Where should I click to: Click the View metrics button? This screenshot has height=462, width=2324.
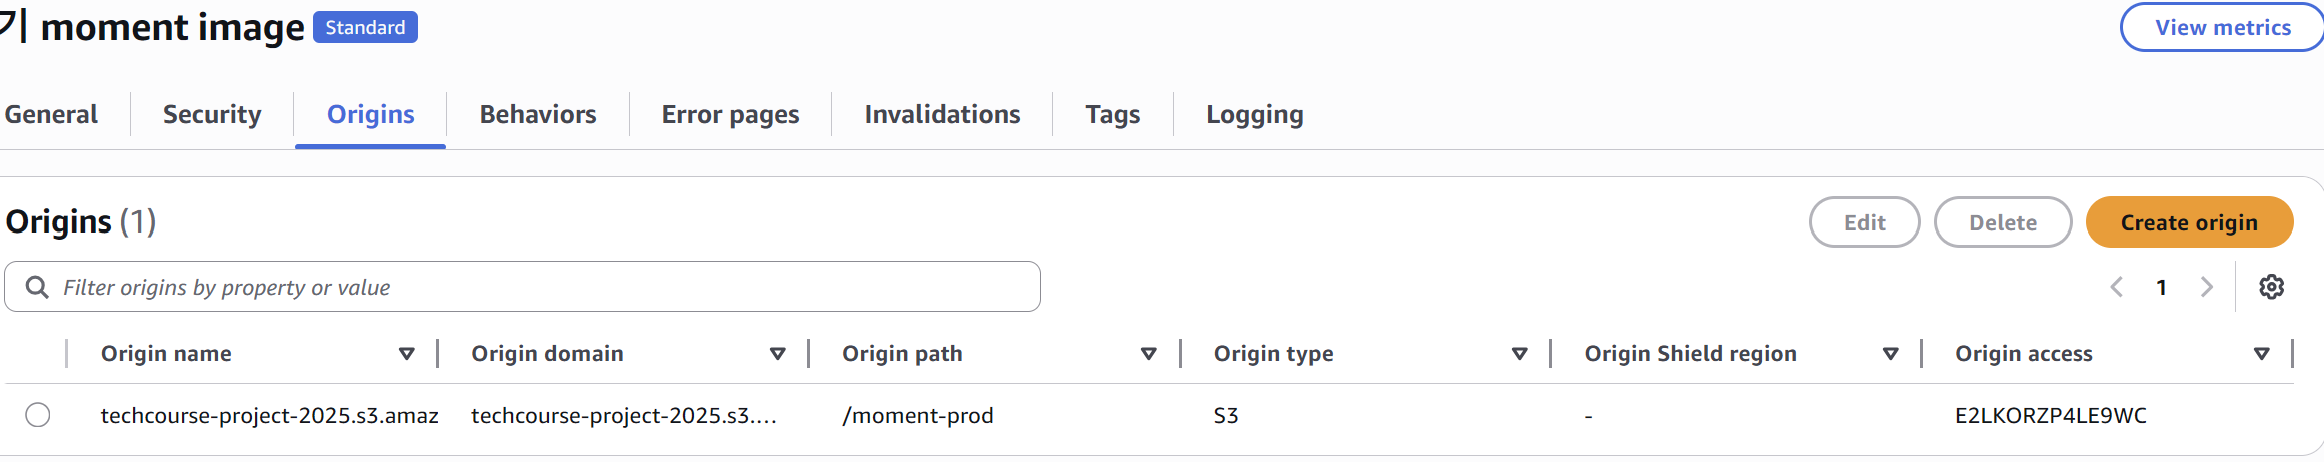click(2222, 28)
